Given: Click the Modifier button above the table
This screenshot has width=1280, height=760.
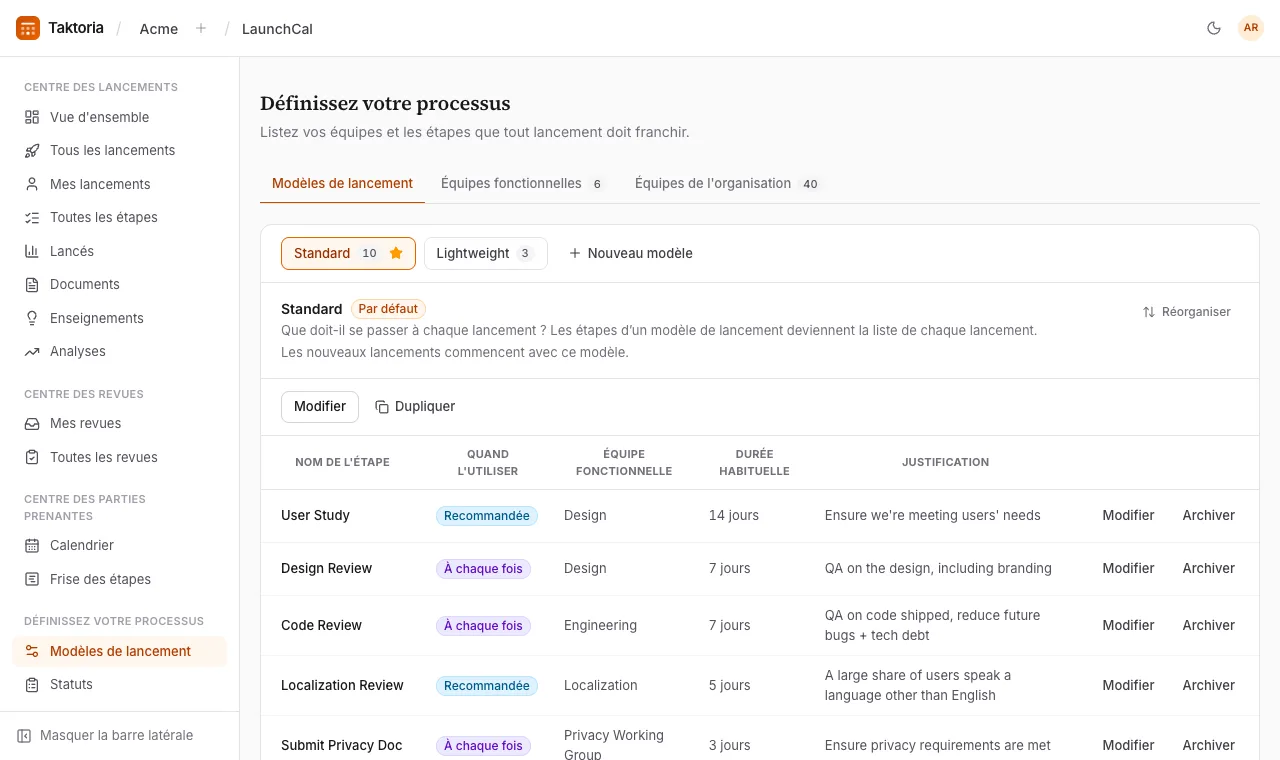Looking at the screenshot, I should 320,406.
